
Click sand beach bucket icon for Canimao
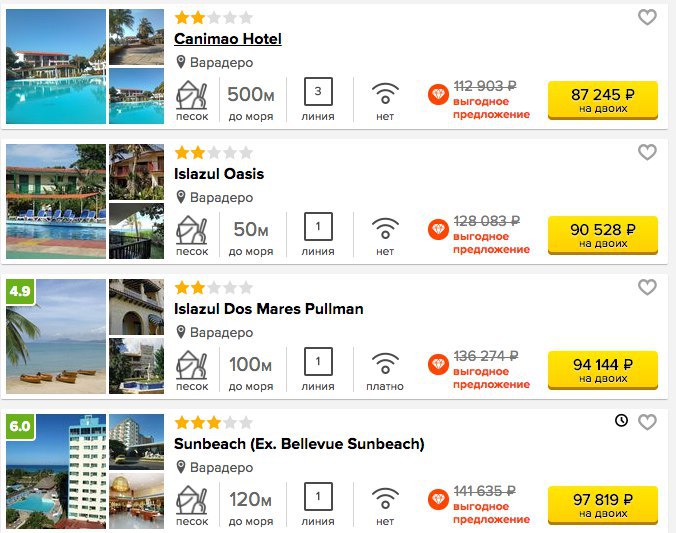[192, 95]
